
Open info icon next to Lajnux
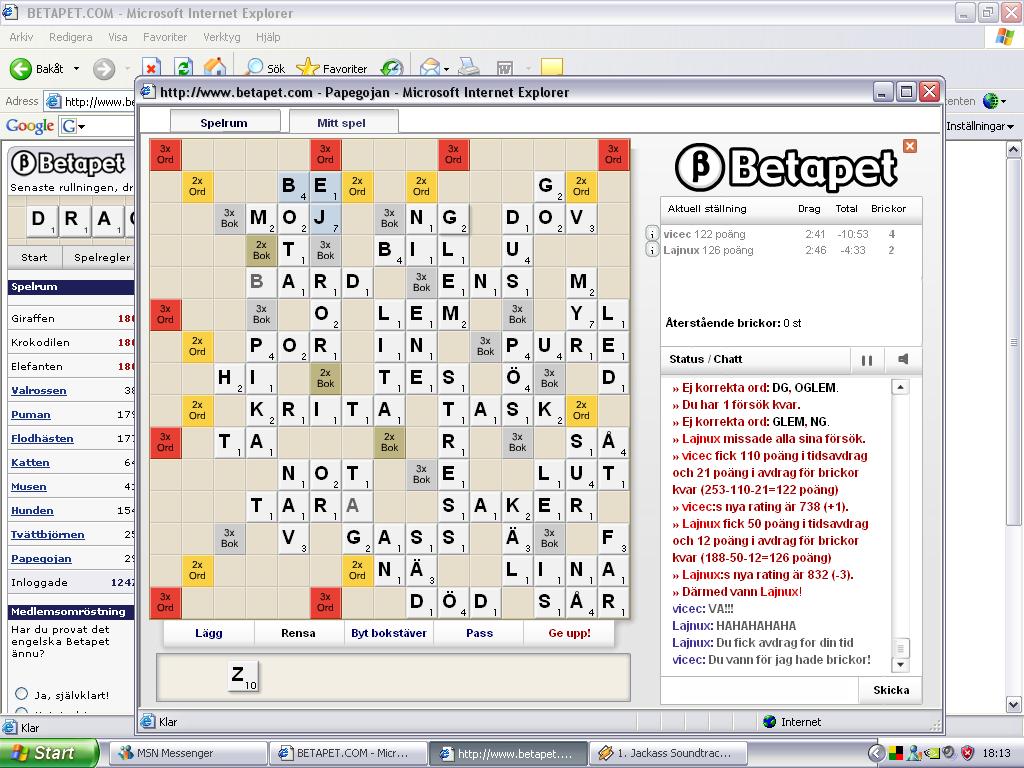[x=652, y=249]
